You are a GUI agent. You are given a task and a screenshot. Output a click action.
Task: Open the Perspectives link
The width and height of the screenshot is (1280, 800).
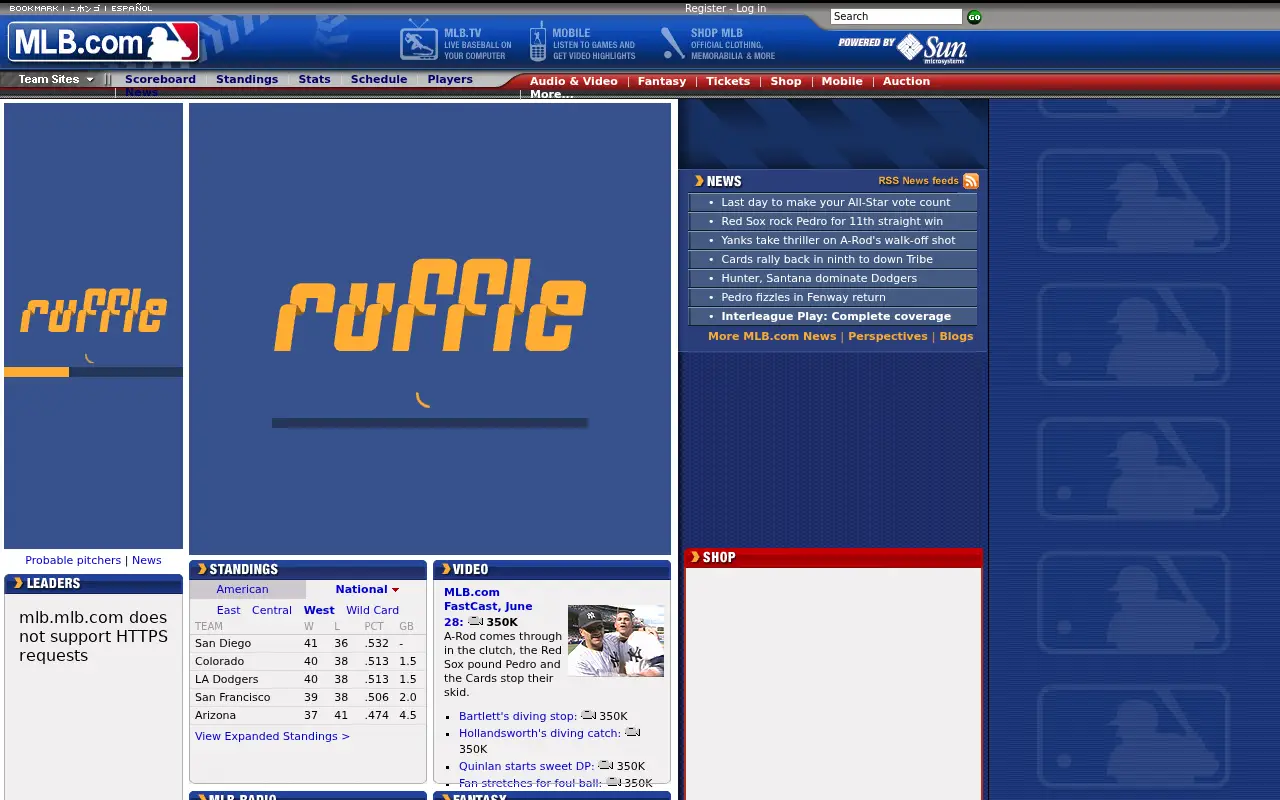[888, 336]
